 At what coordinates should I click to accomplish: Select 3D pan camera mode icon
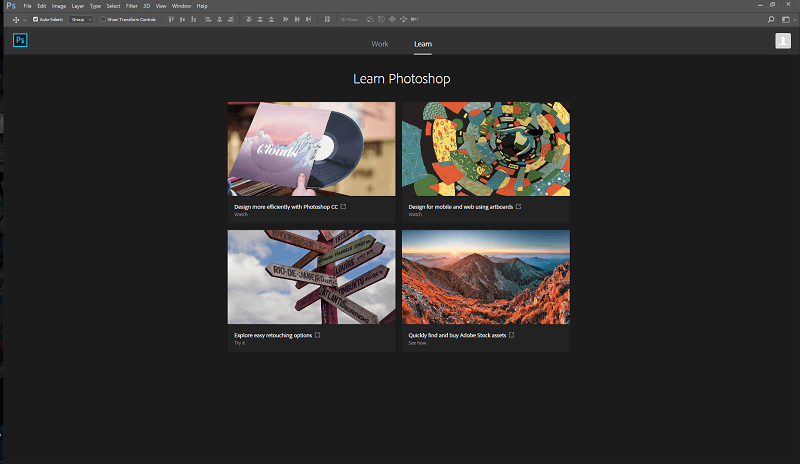(x=392, y=19)
